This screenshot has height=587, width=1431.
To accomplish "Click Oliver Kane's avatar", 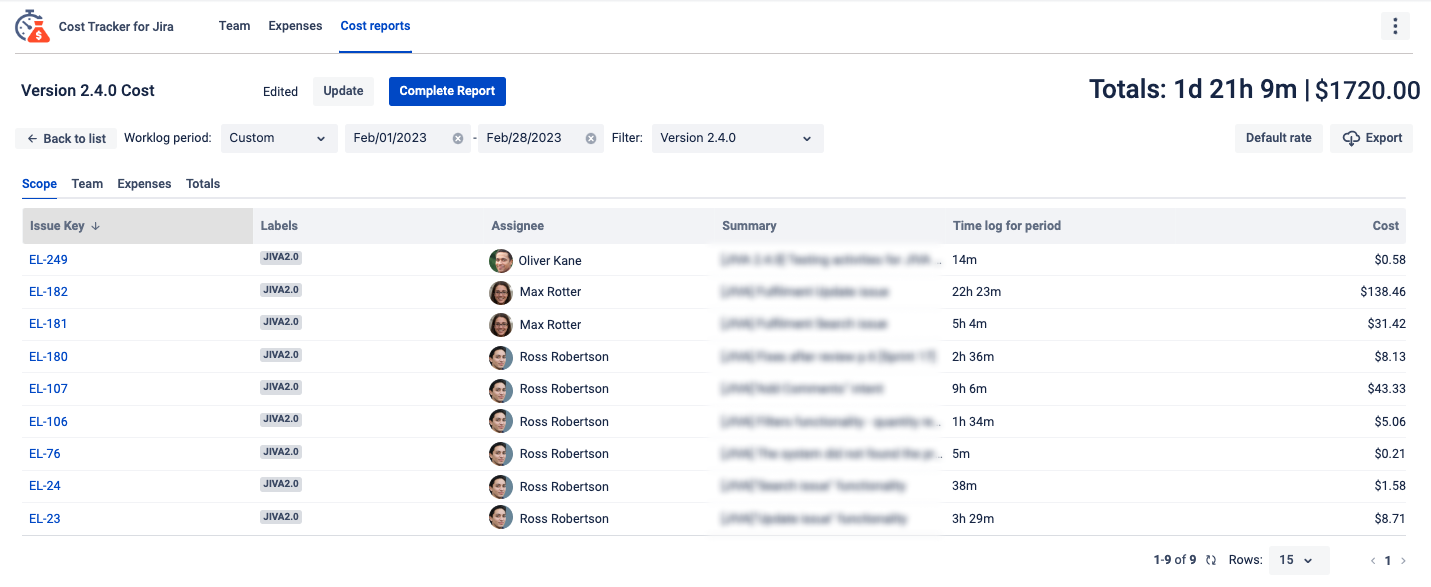I will tap(500, 261).
